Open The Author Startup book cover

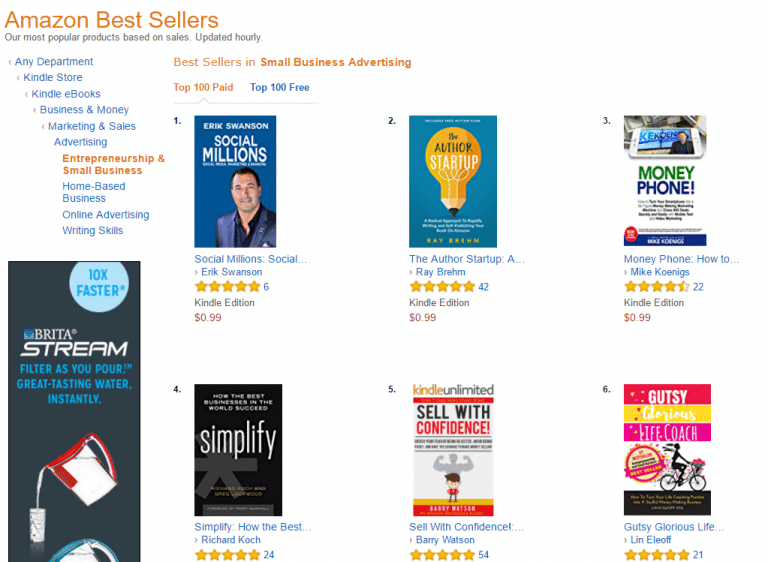(x=453, y=181)
